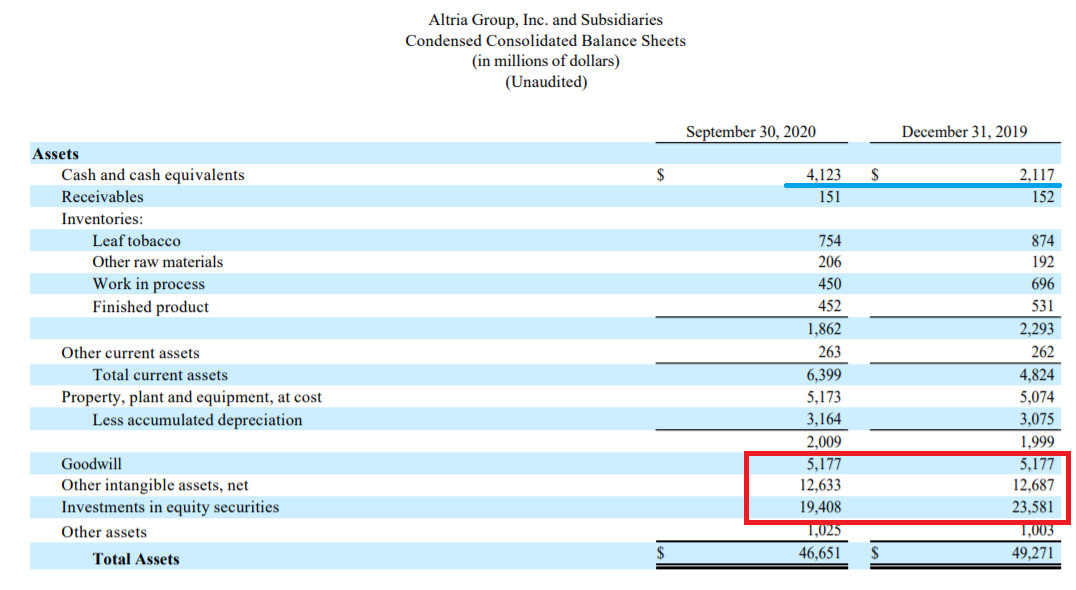This screenshot has height=590, width=1076.
Task: Select the intangible assets value 12,687
Action: tap(1033, 485)
